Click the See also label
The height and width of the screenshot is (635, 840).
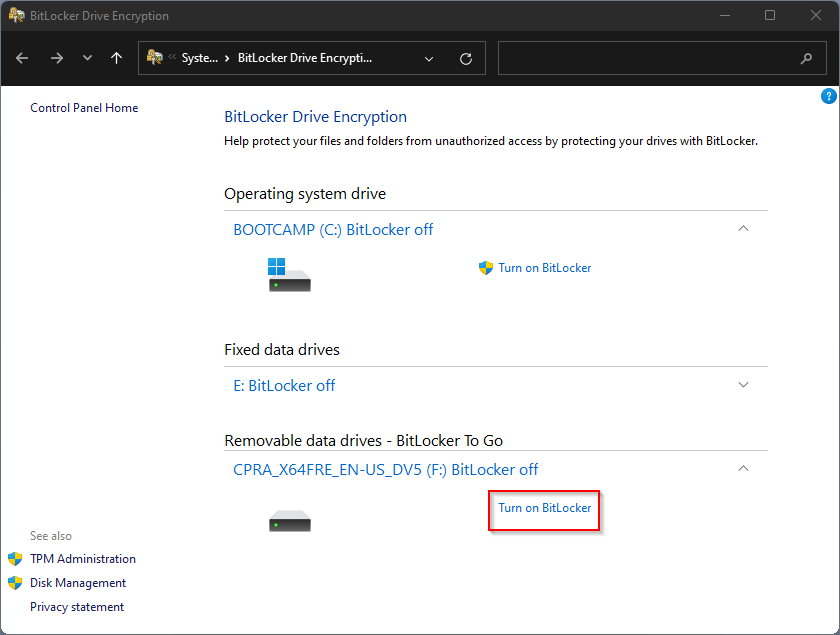coord(50,536)
